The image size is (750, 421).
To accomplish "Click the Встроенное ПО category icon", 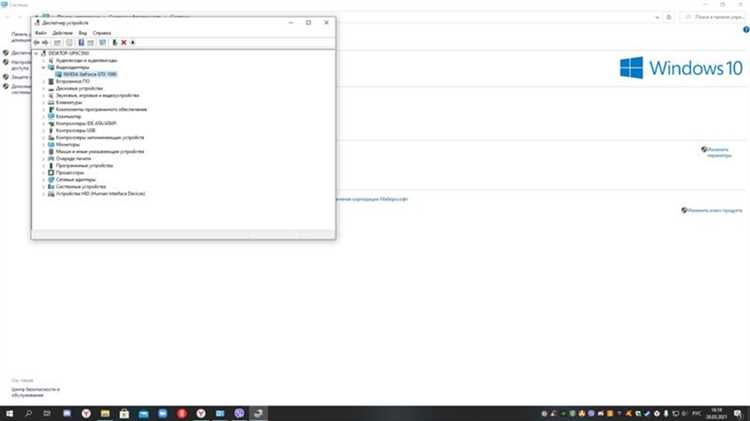I will (x=51, y=81).
